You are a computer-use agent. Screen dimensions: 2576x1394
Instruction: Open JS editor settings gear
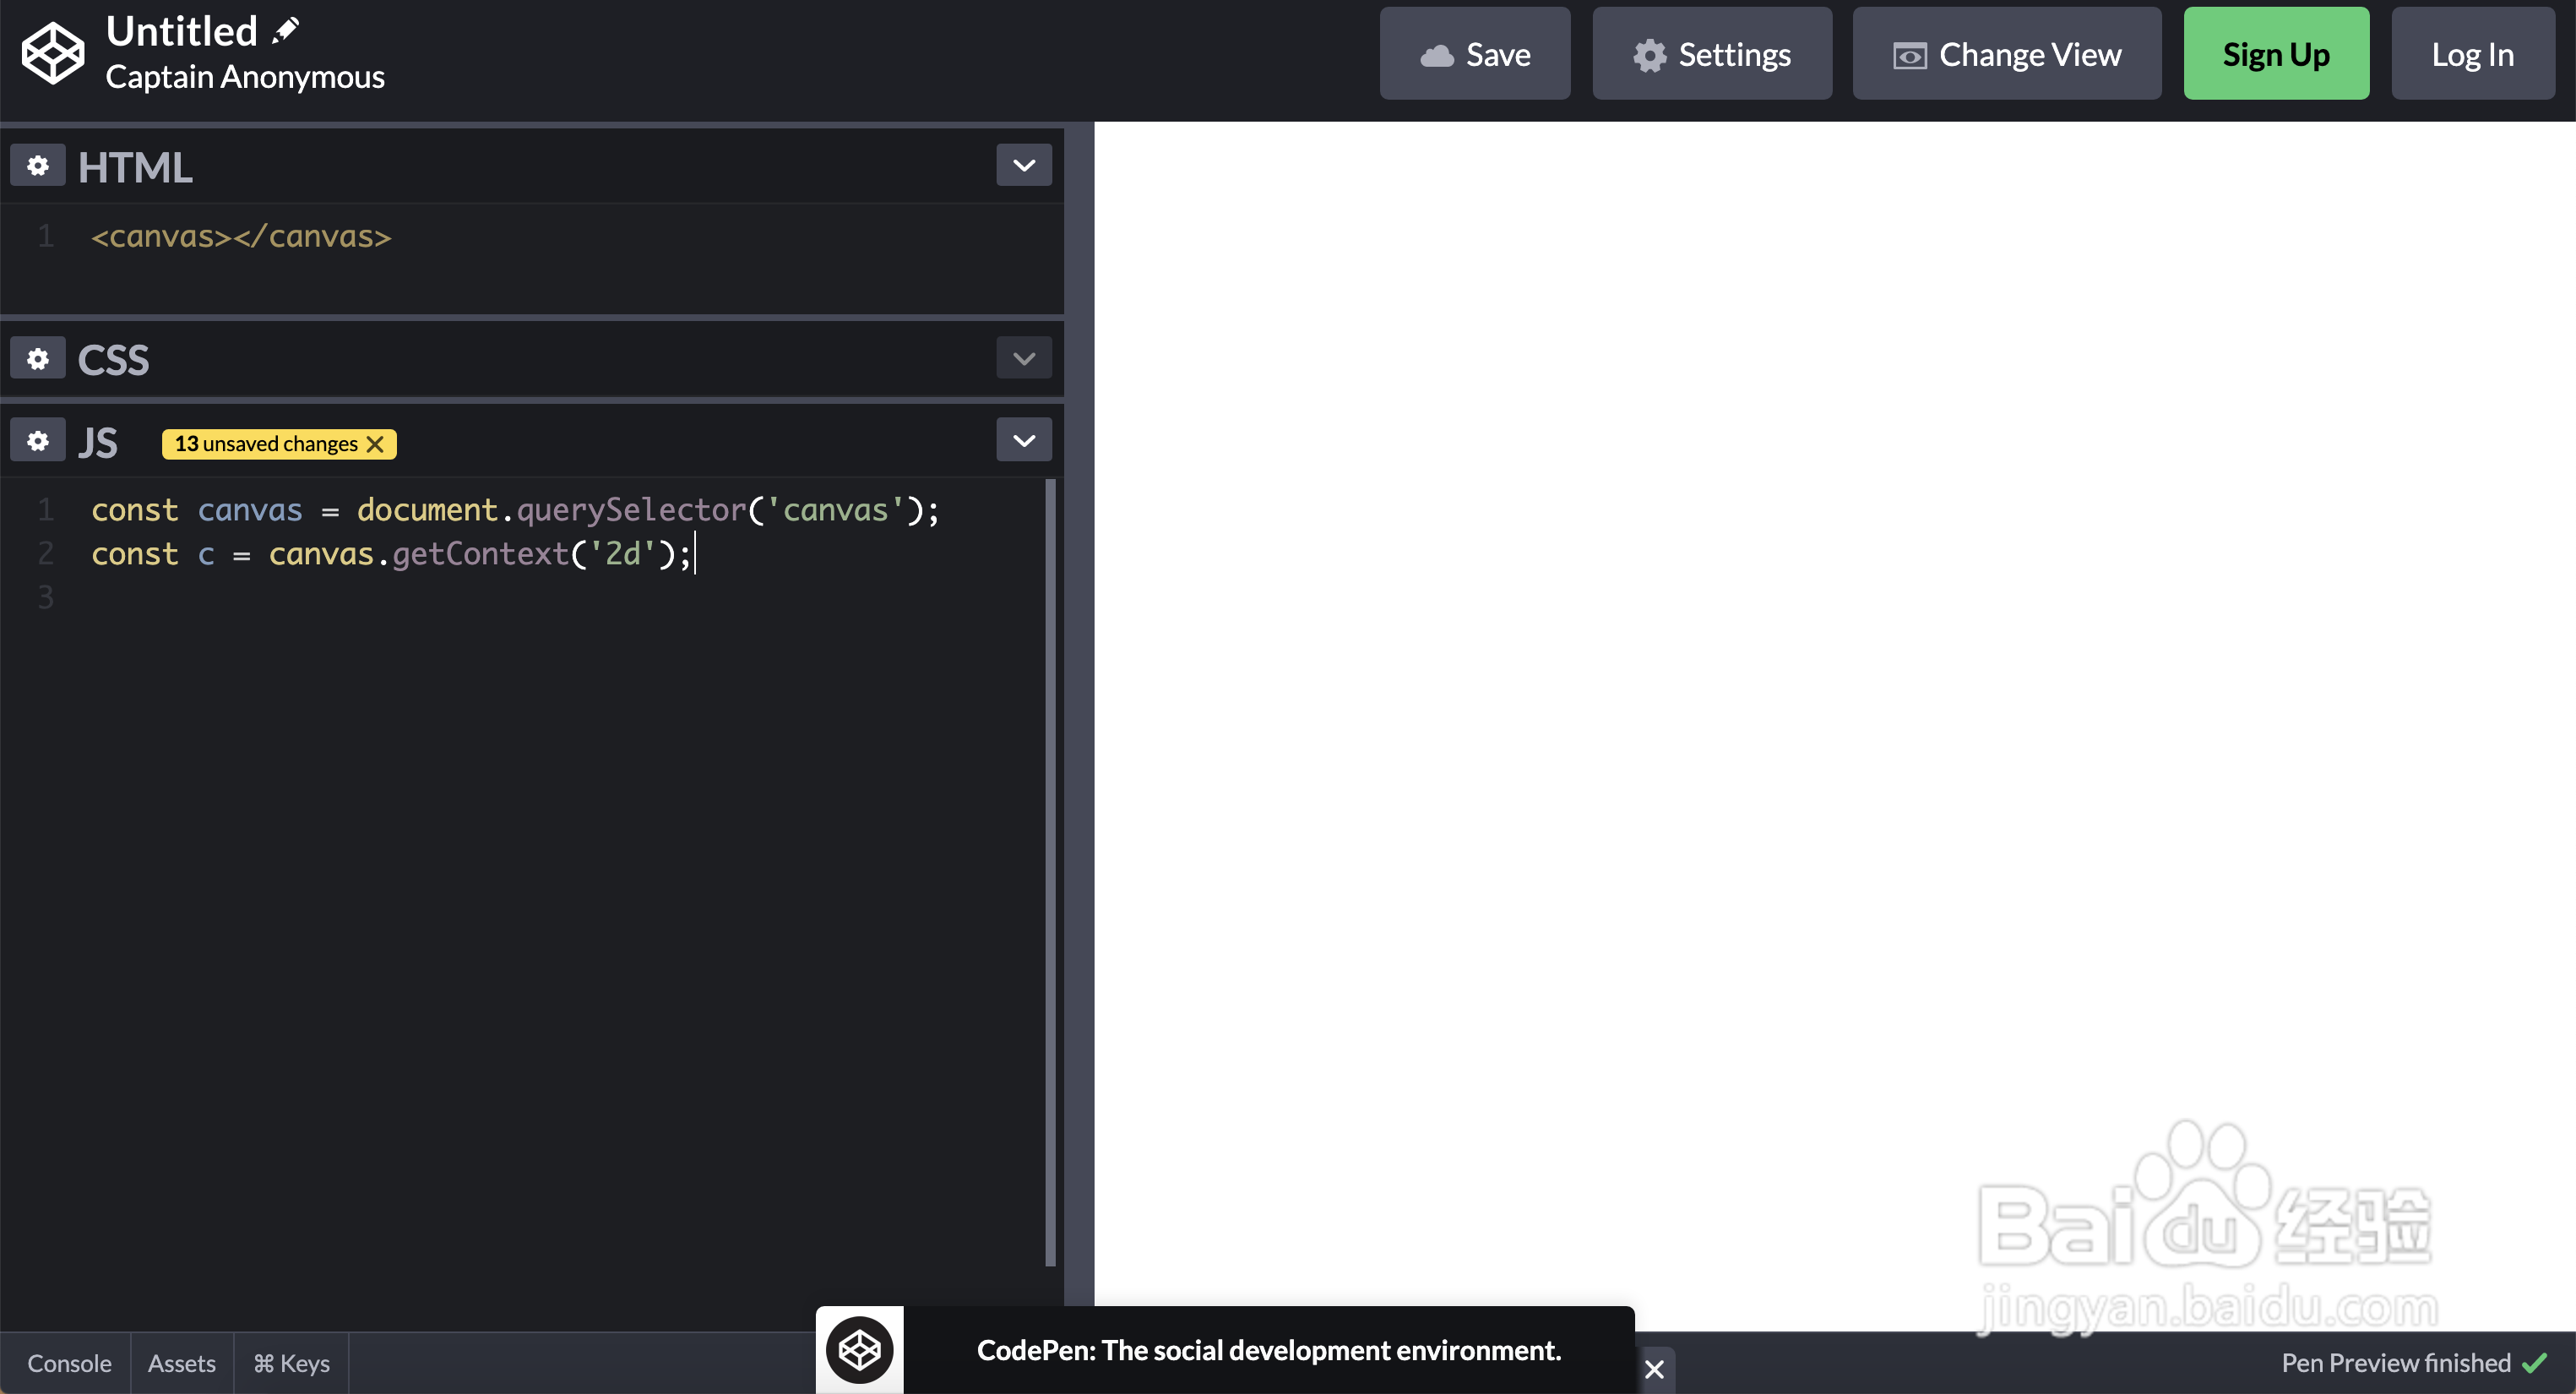pos(38,441)
